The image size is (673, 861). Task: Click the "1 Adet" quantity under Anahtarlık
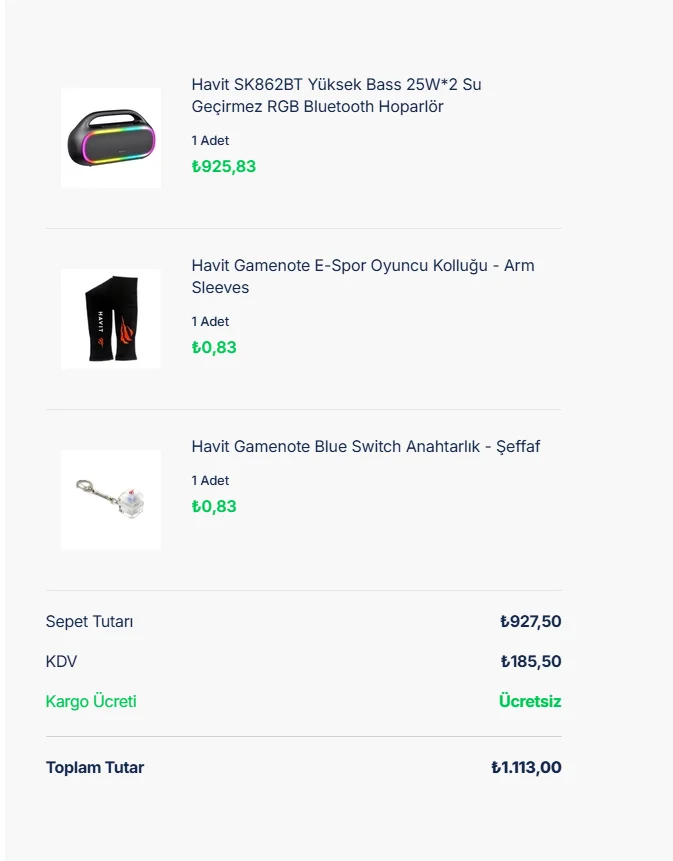click(x=210, y=481)
